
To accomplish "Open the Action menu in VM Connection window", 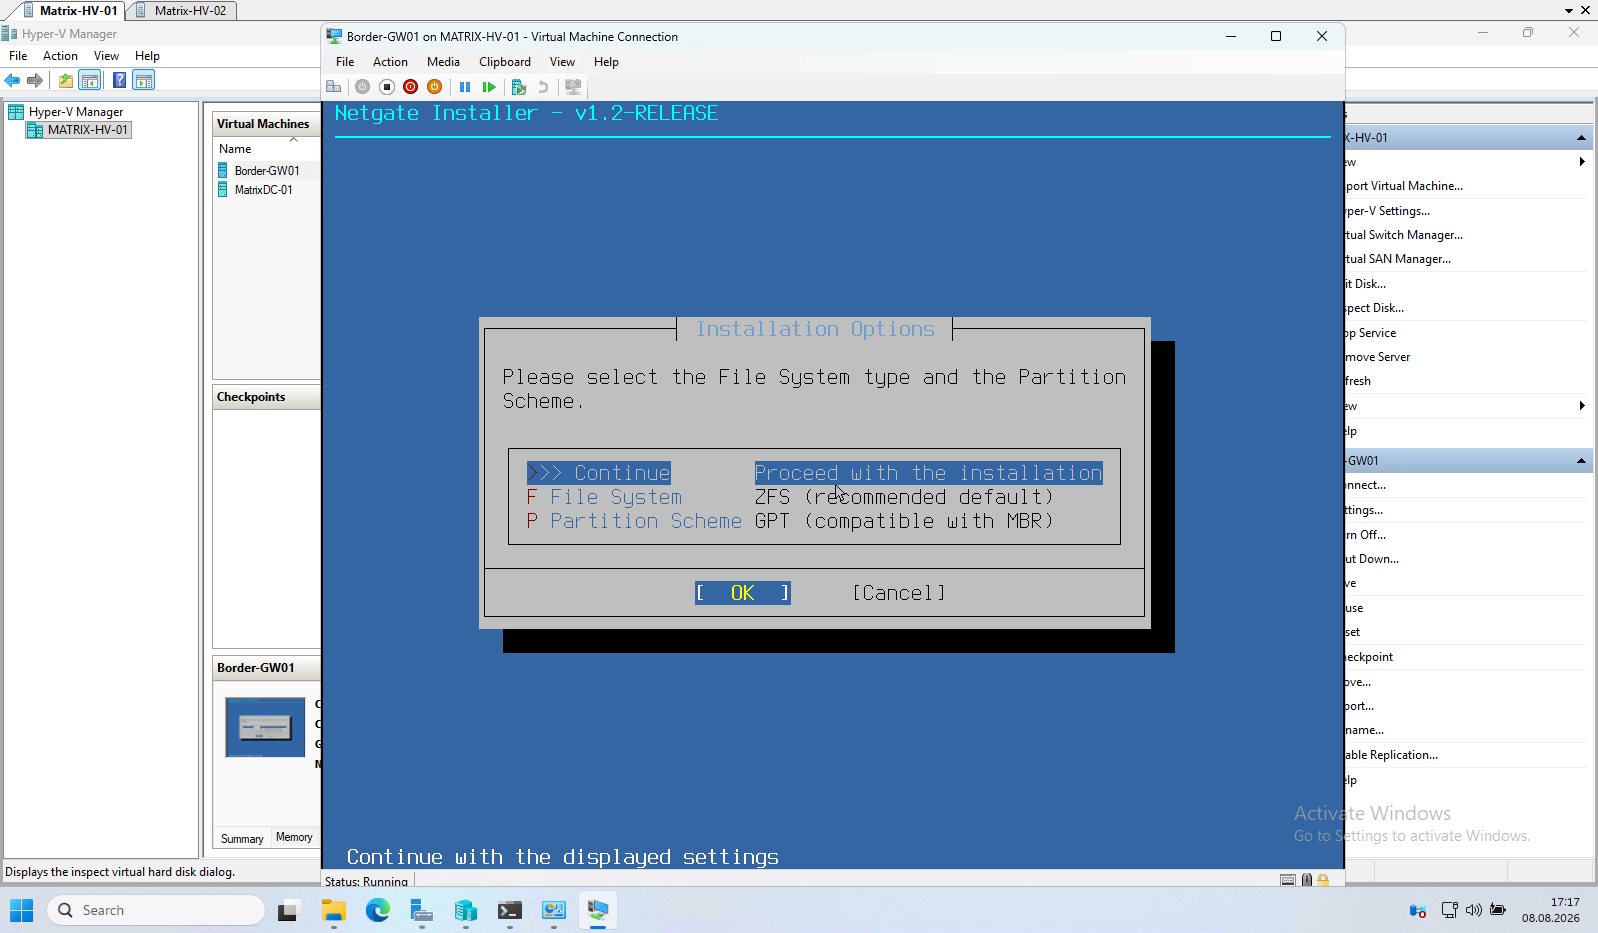I will coord(390,62).
